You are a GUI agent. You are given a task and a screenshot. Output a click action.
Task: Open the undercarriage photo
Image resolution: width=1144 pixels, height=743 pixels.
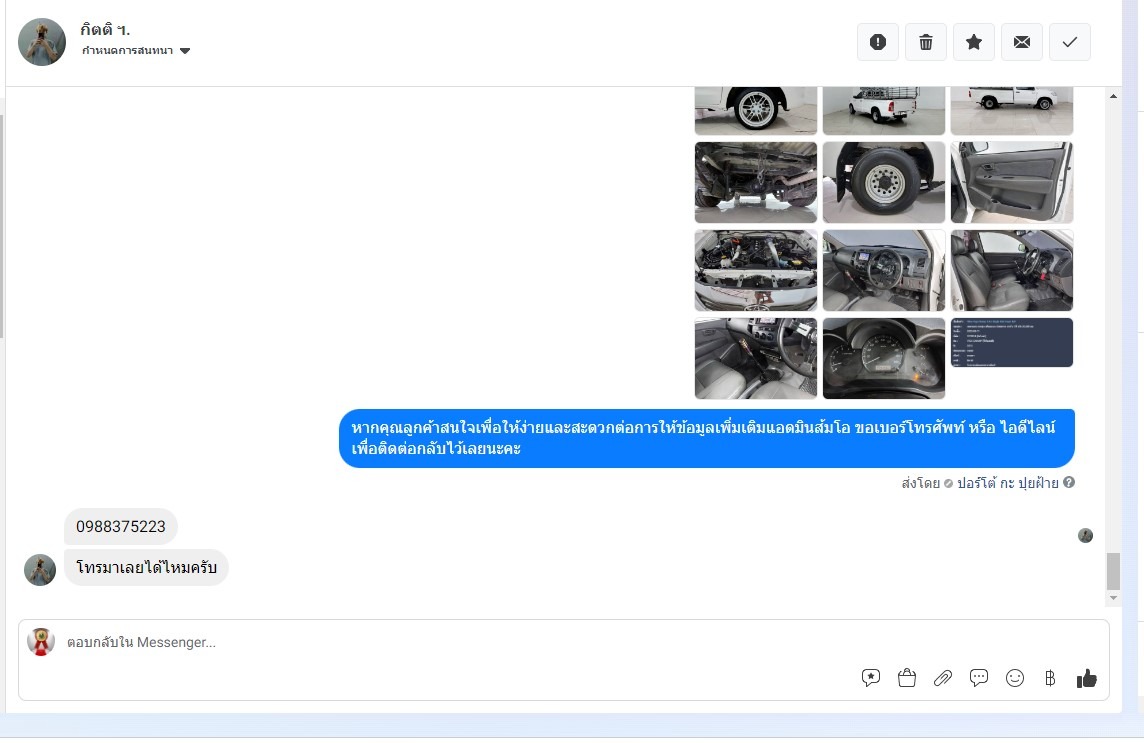pos(756,182)
